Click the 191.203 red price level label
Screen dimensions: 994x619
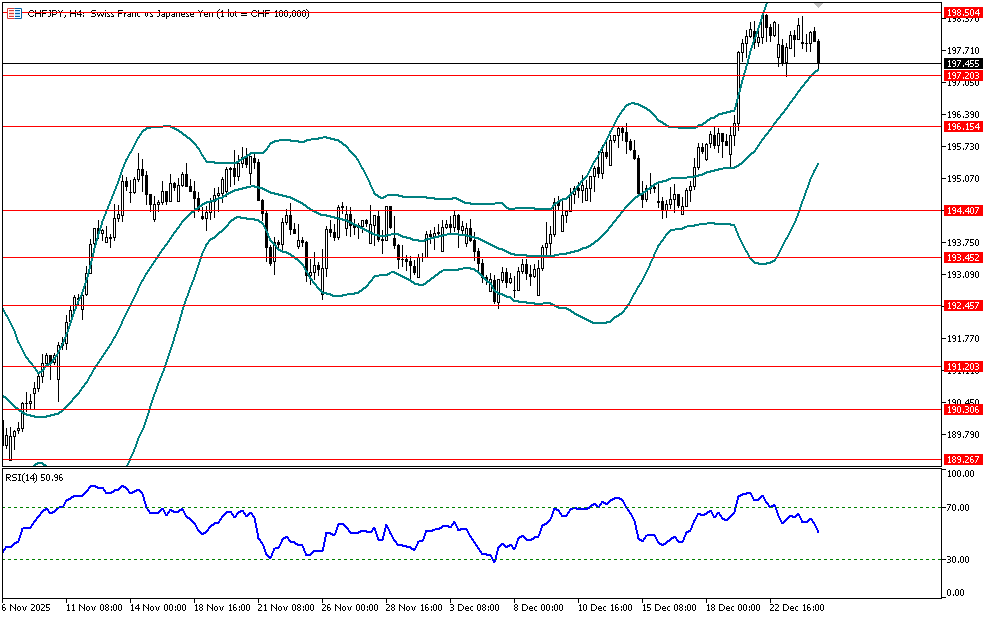pos(961,366)
